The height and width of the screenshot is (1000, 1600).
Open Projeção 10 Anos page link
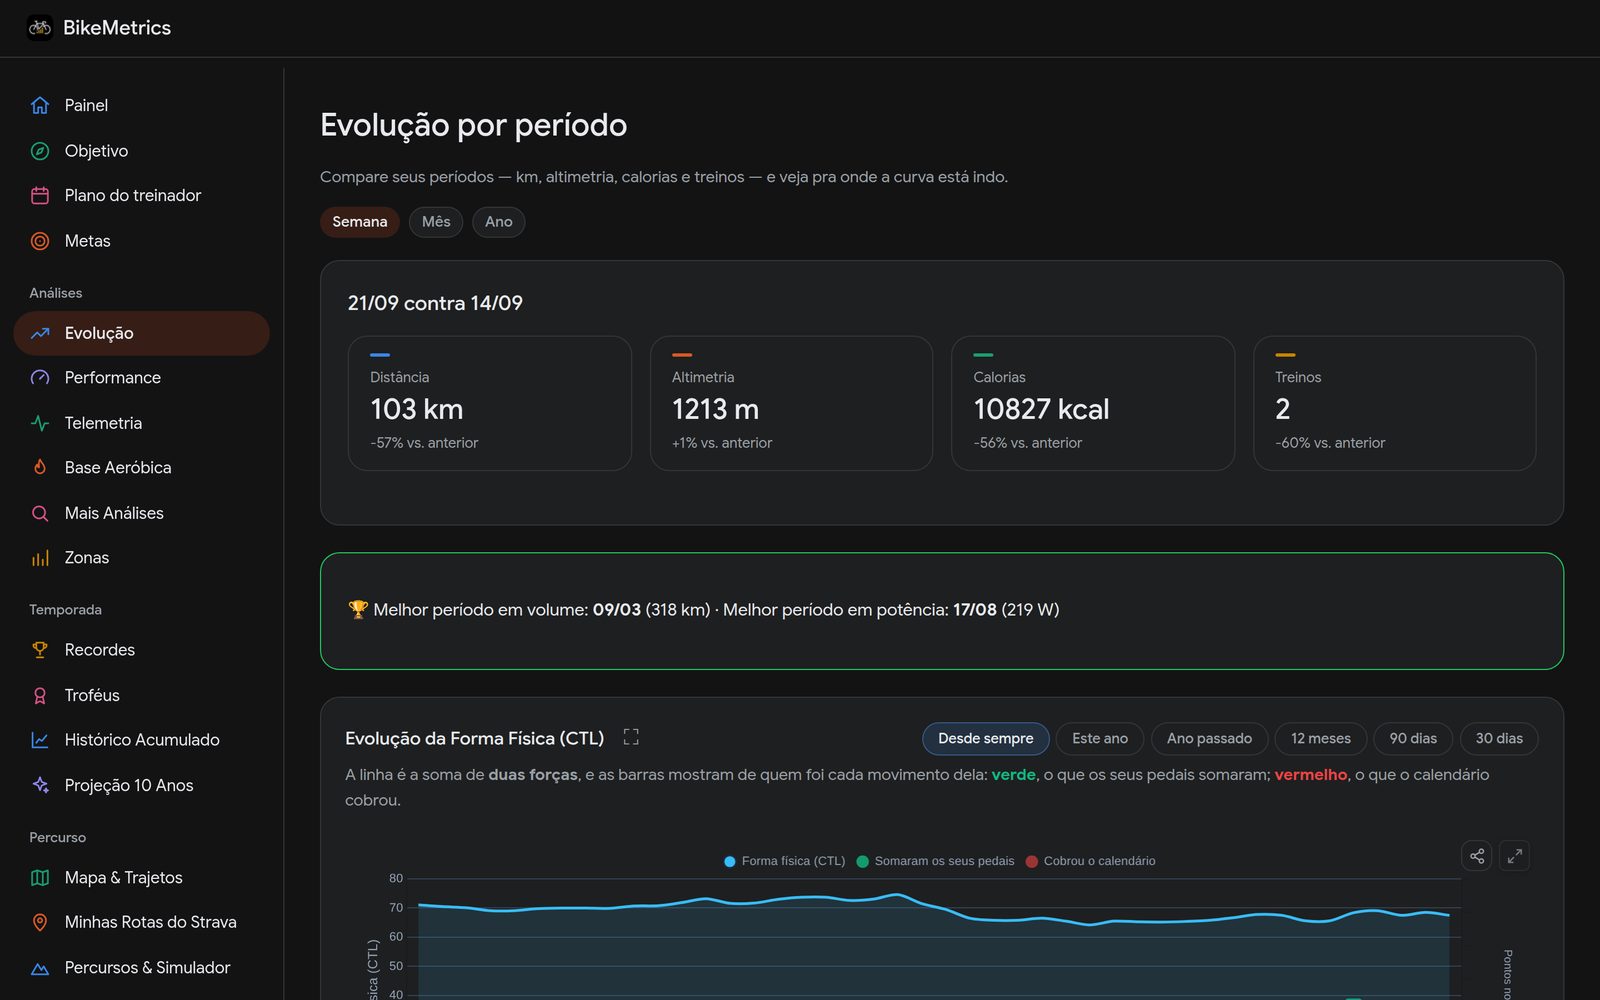[141, 785]
